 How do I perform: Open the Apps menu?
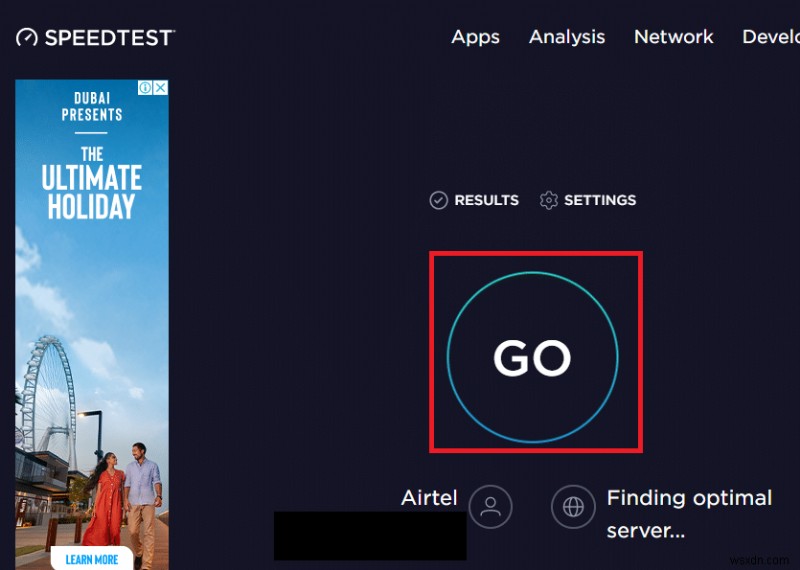click(x=475, y=37)
